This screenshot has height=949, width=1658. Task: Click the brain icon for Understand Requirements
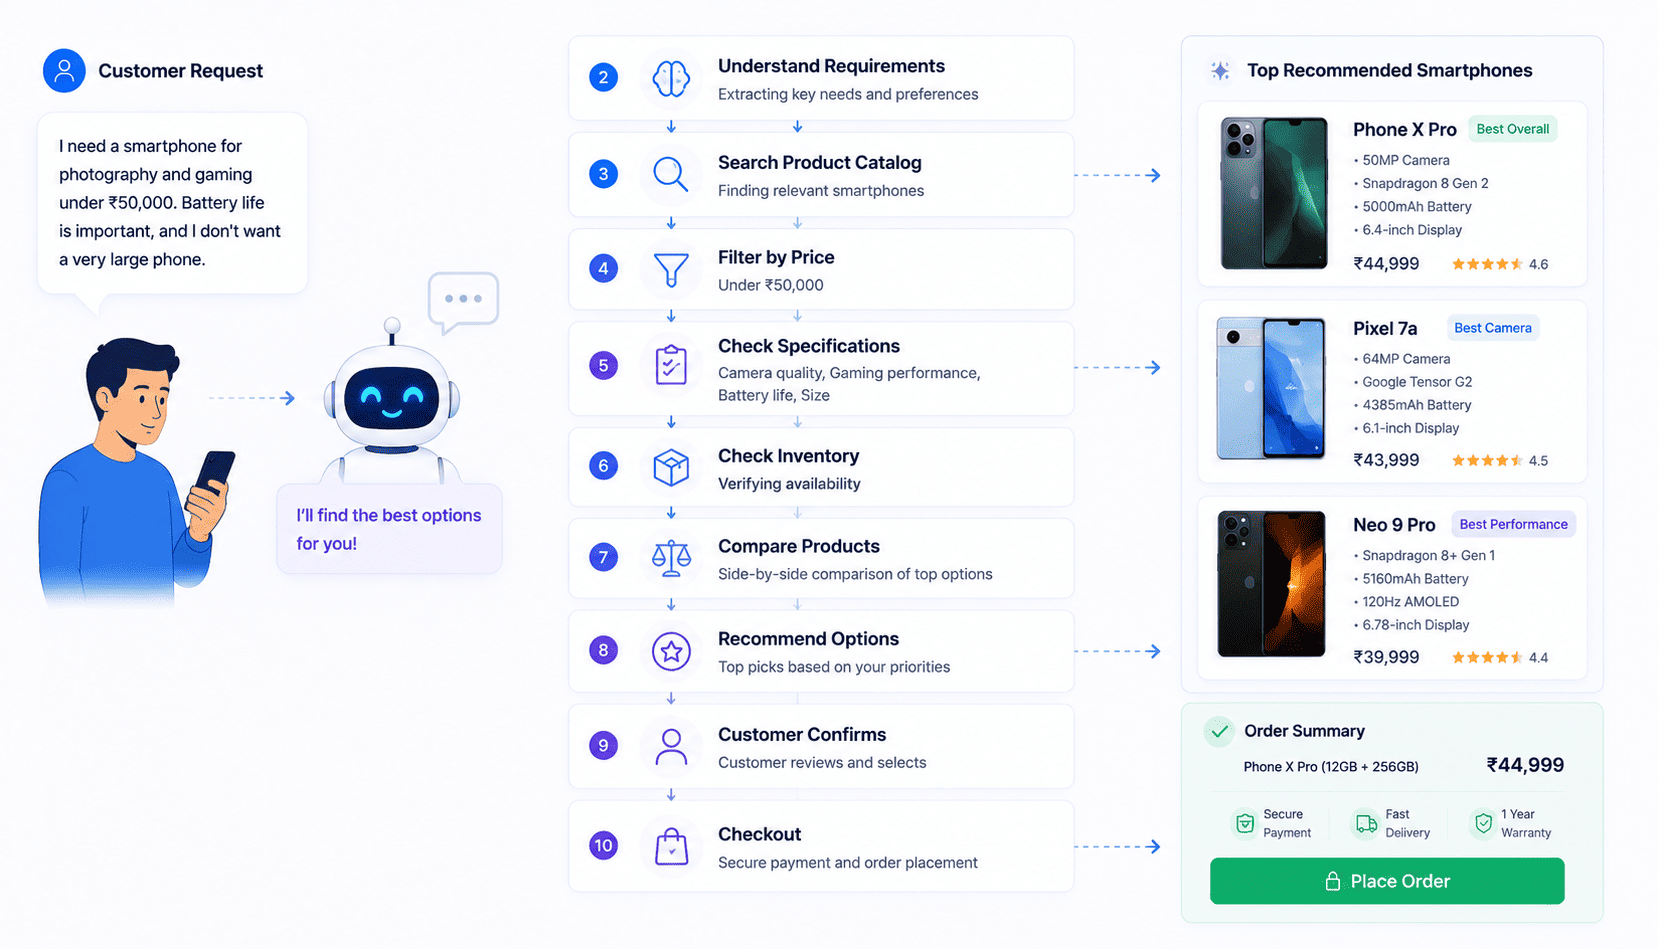point(671,78)
